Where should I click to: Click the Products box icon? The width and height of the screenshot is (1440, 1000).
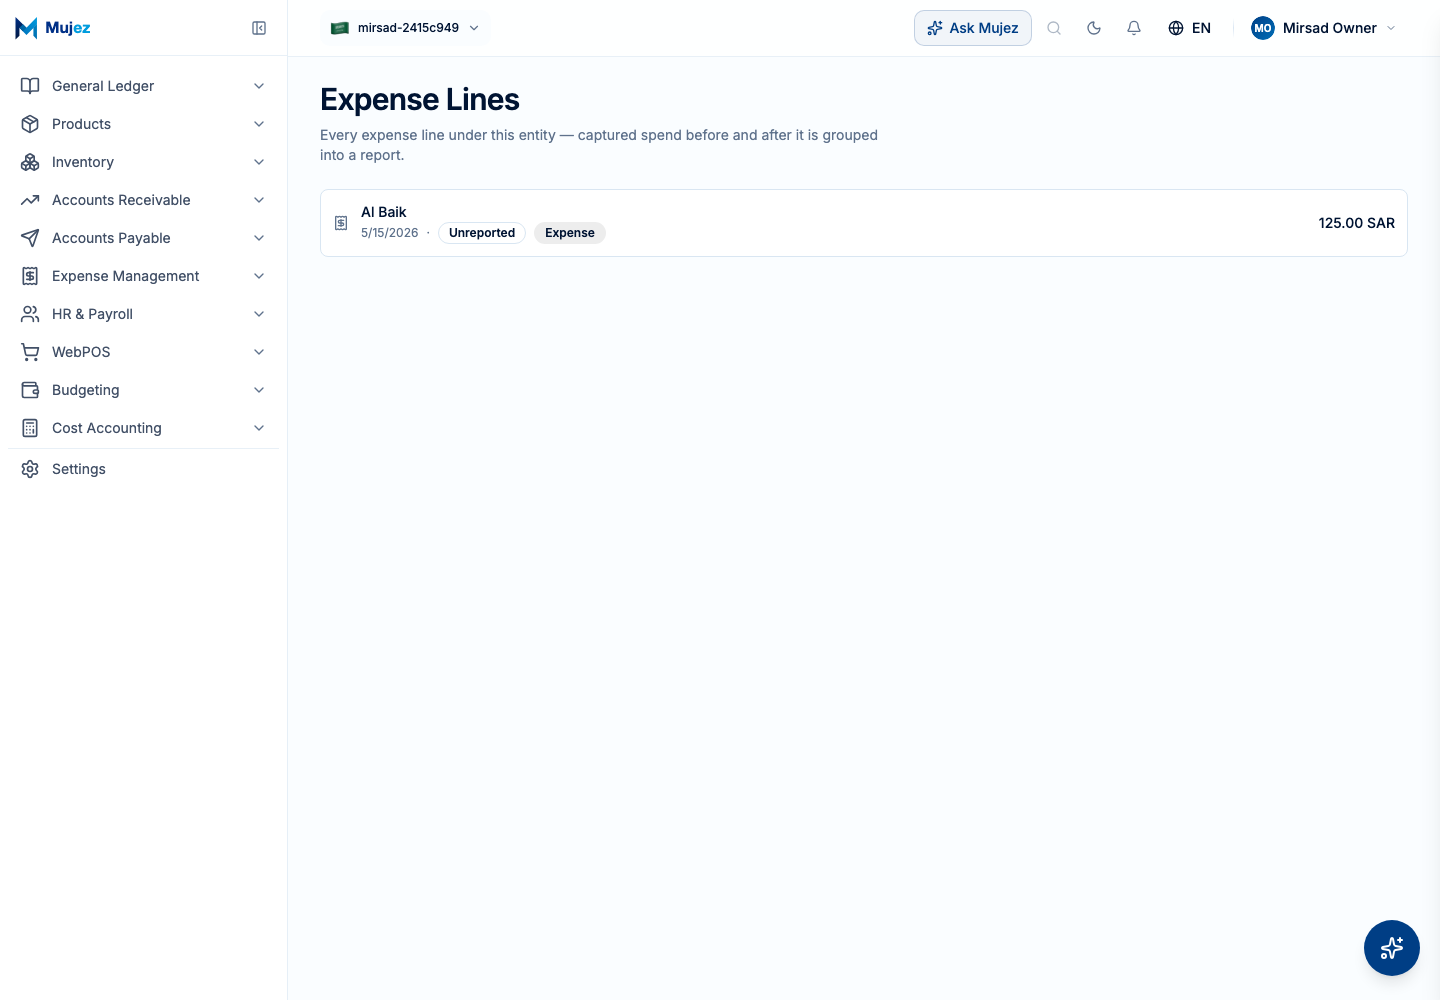[x=30, y=124]
